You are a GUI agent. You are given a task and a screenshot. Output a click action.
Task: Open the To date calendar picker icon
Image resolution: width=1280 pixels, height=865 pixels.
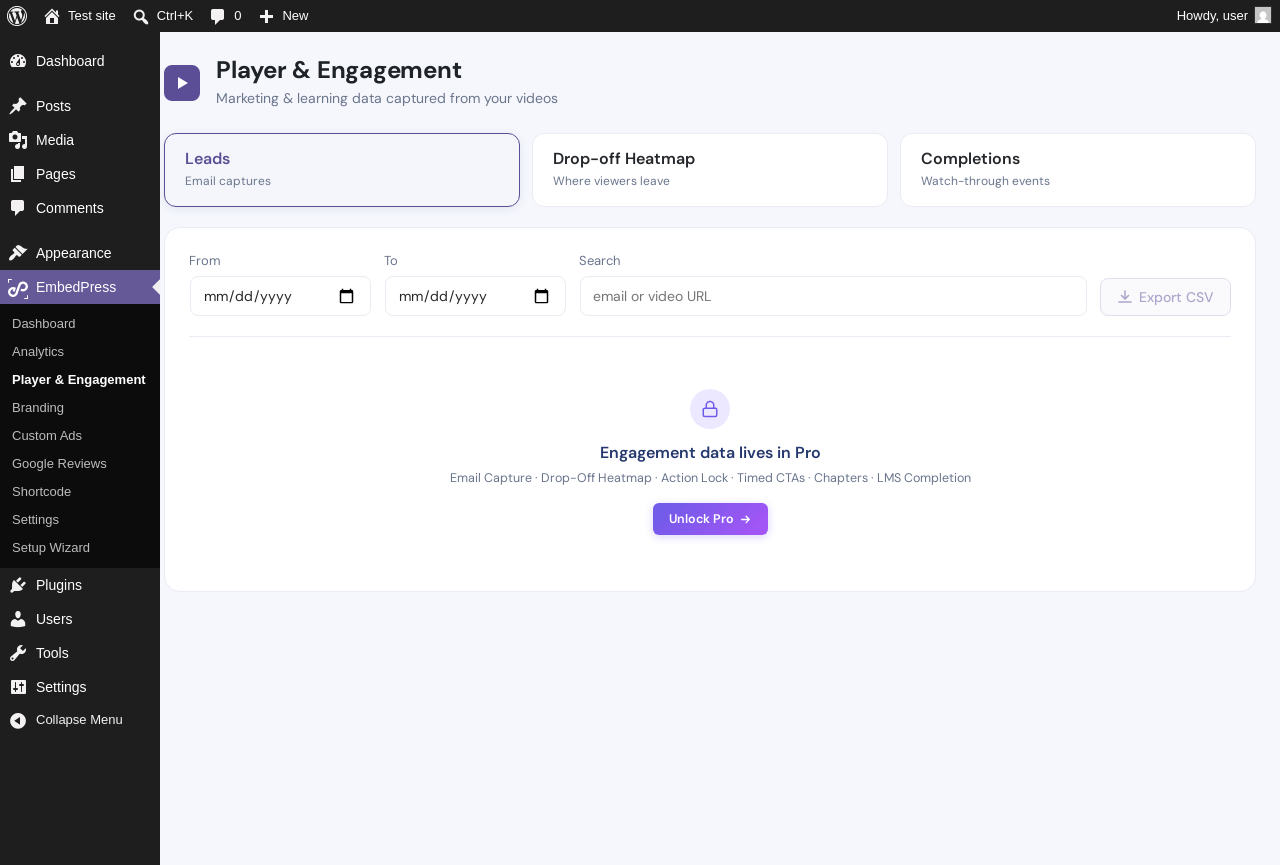542,296
